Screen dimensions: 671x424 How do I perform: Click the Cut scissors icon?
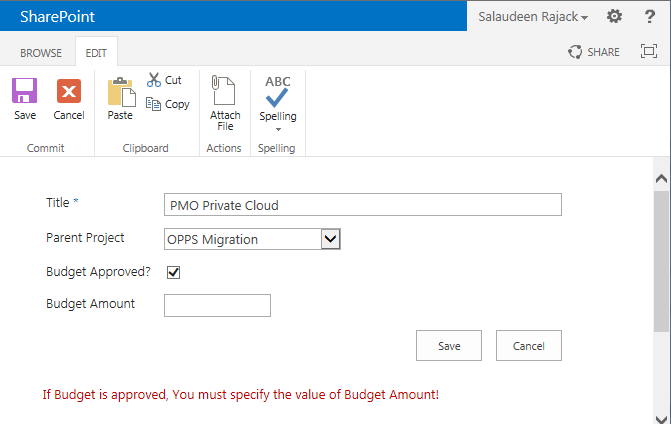pos(154,80)
